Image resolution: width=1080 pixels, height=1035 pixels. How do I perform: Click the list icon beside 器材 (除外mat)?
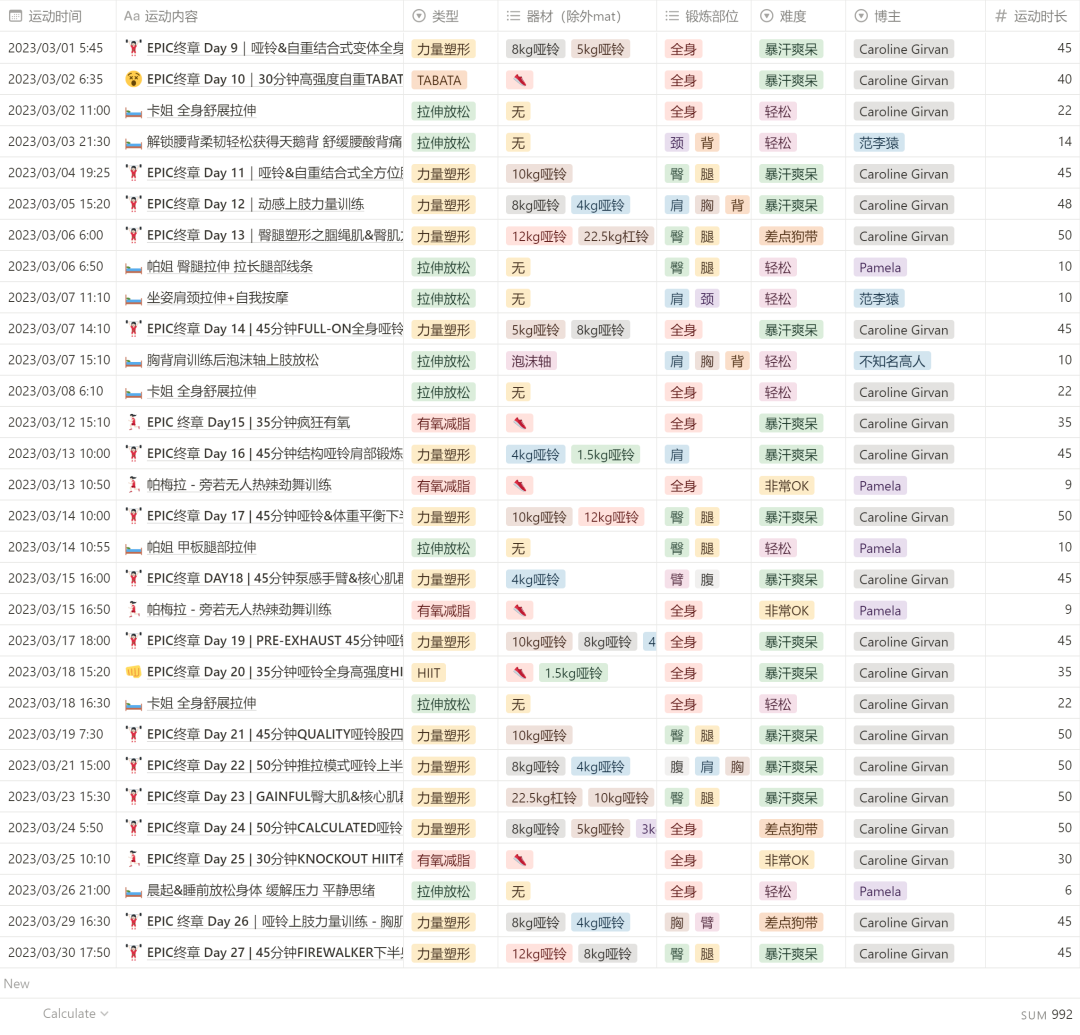pos(513,16)
